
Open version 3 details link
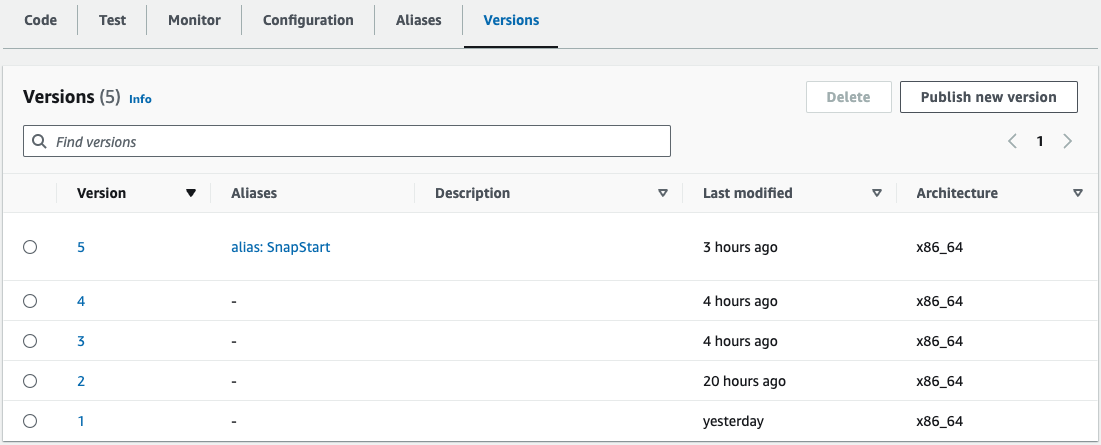pyautogui.click(x=81, y=341)
